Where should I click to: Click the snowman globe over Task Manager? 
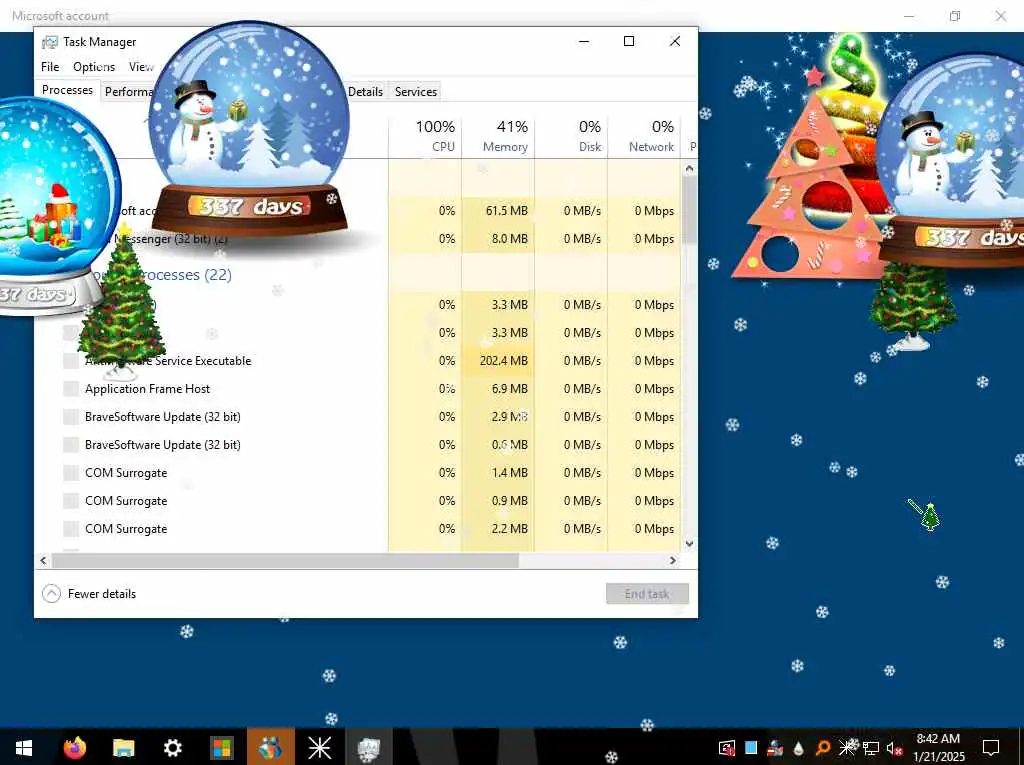250,128
